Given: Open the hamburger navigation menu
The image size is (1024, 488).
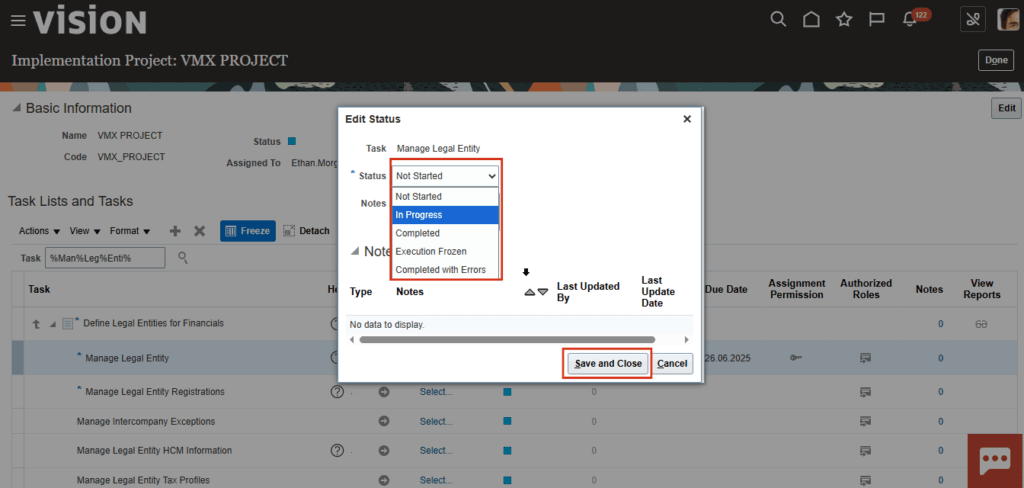Looking at the screenshot, I should click(18, 21).
